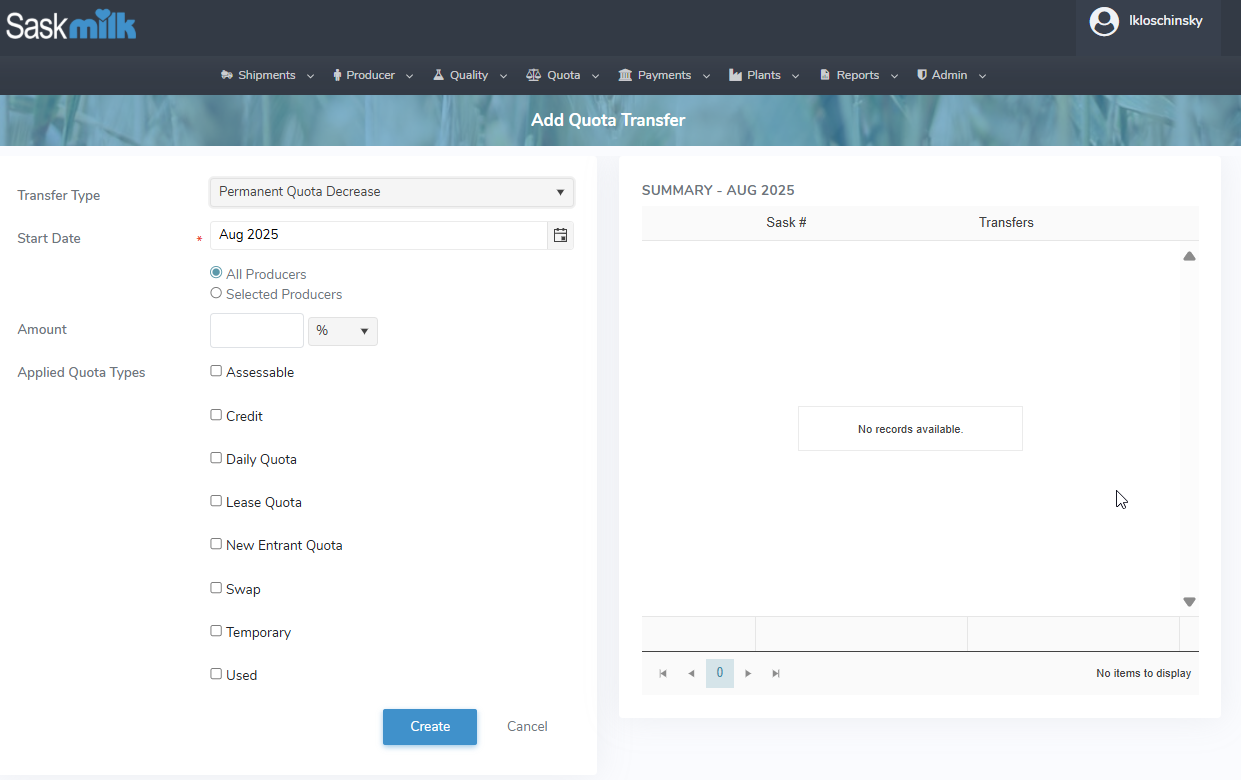The width and height of the screenshot is (1241, 780).
Task: Click the Cancel link
Action: 527,727
